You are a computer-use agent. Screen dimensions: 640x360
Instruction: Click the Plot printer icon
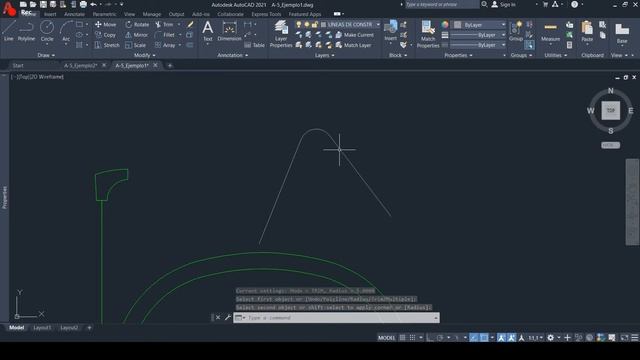pyautogui.click(x=83, y=4)
